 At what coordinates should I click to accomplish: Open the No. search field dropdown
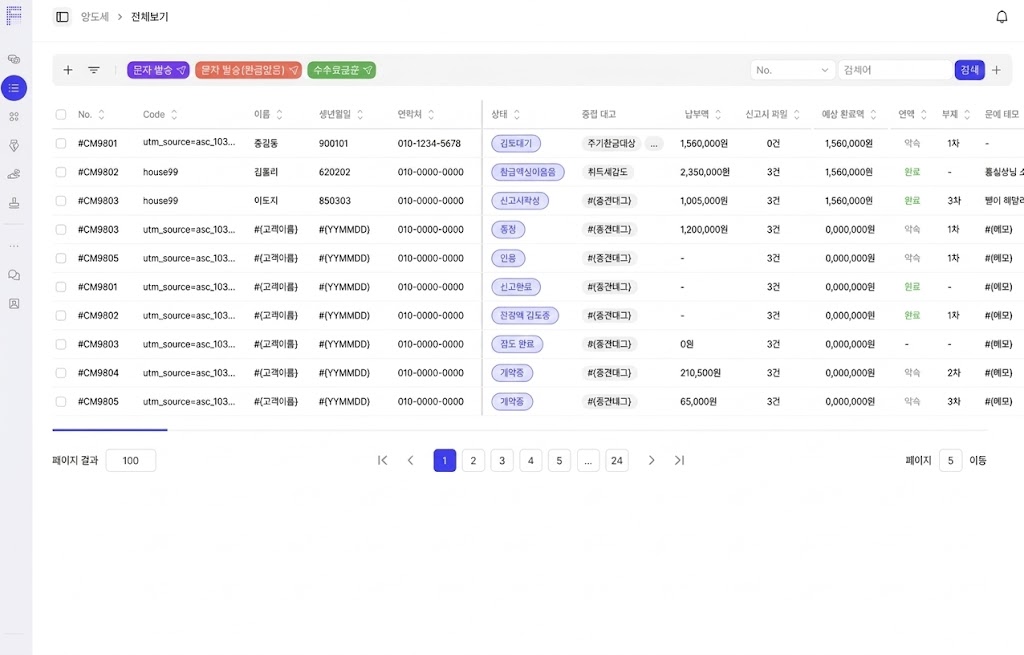793,70
